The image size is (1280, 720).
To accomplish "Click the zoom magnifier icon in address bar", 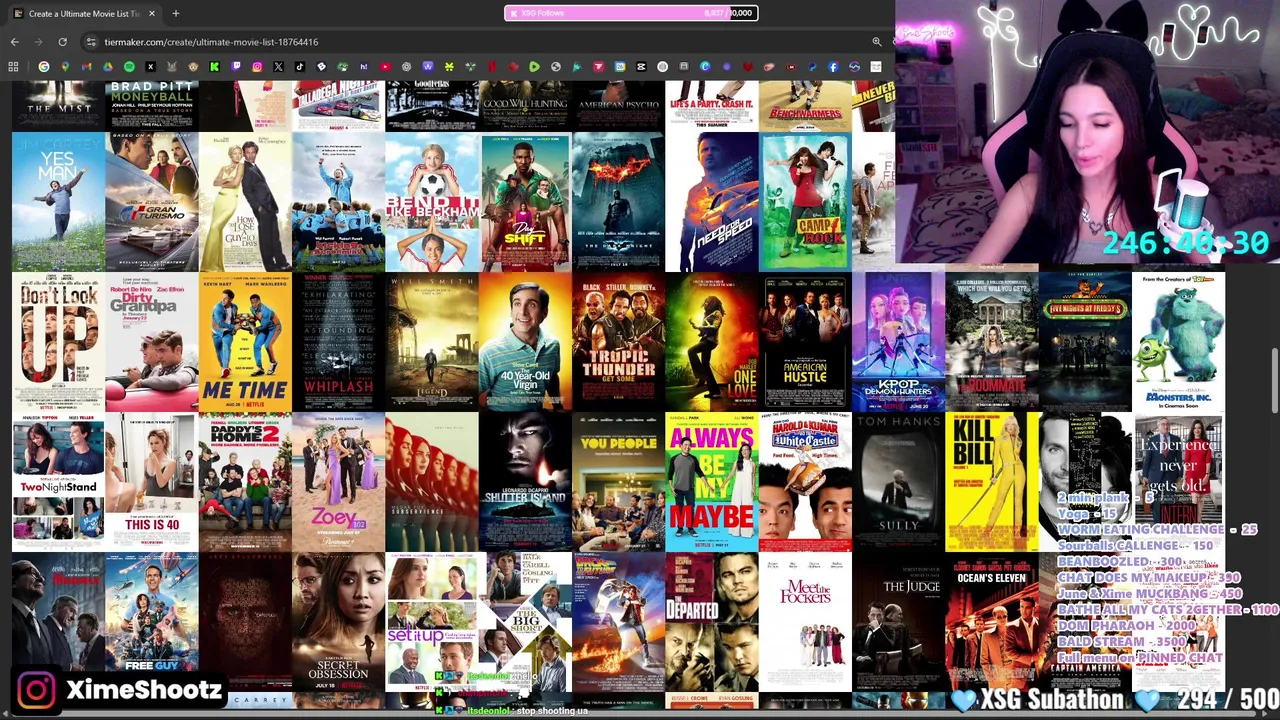I will click(877, 42).
